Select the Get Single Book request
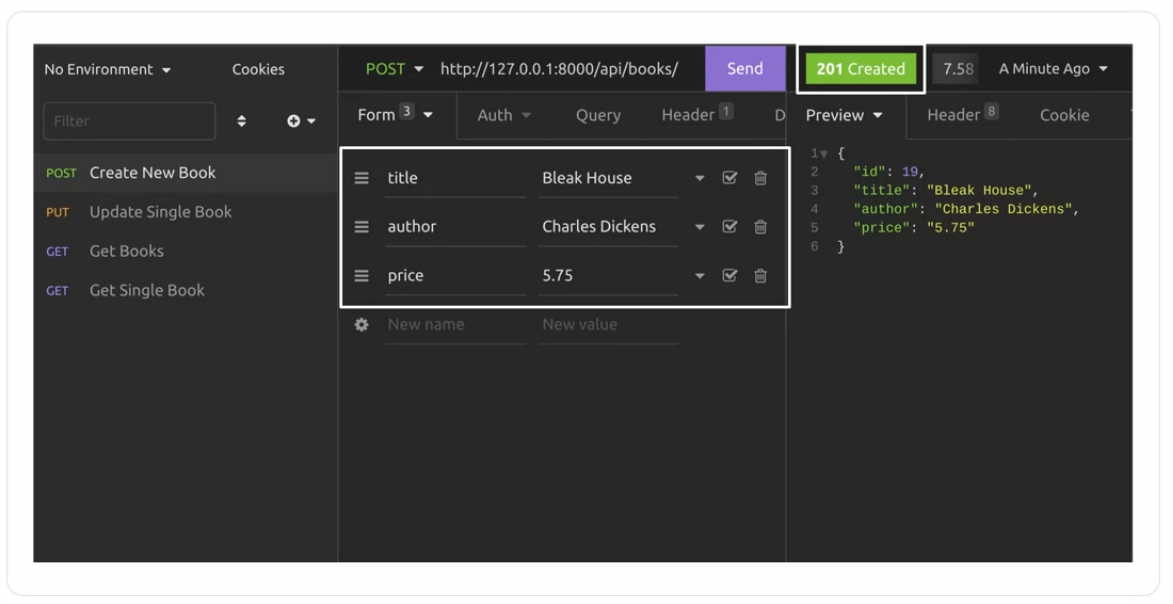The width and height of the screenshot is (1173, 604). [x=147, y=291]
